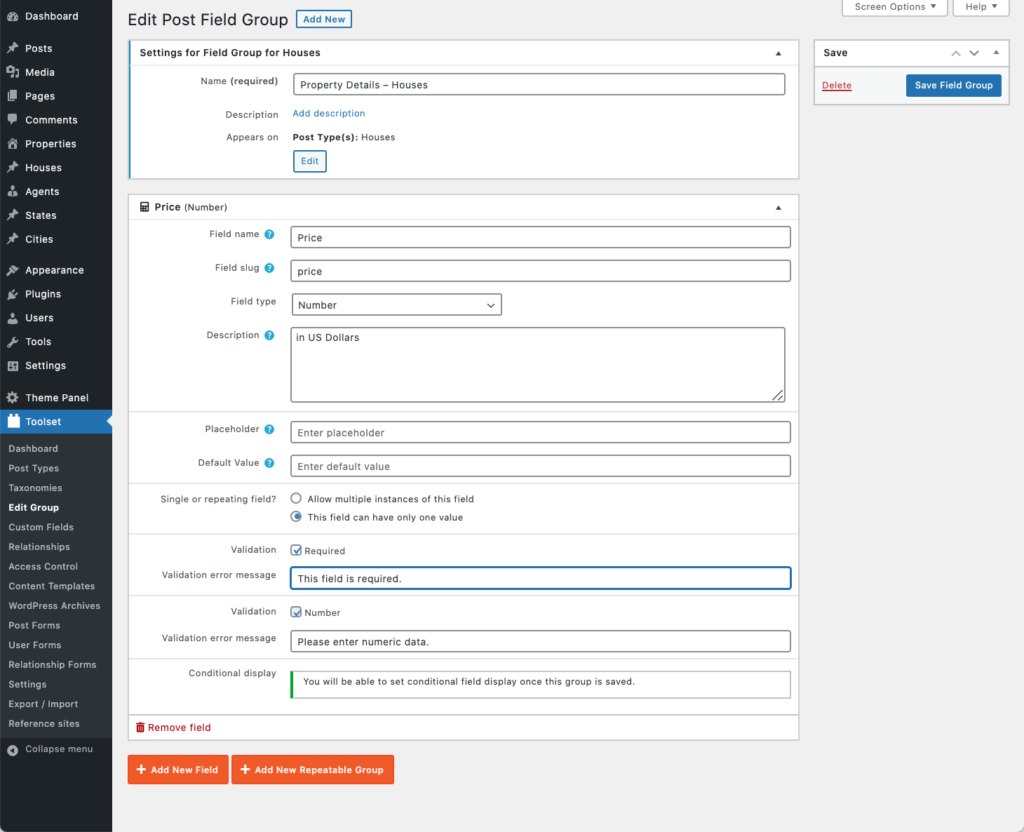The height and width of the screenshot is (832, 1024).
Task: Click the Posts pin icon
Action: [12, 48]
